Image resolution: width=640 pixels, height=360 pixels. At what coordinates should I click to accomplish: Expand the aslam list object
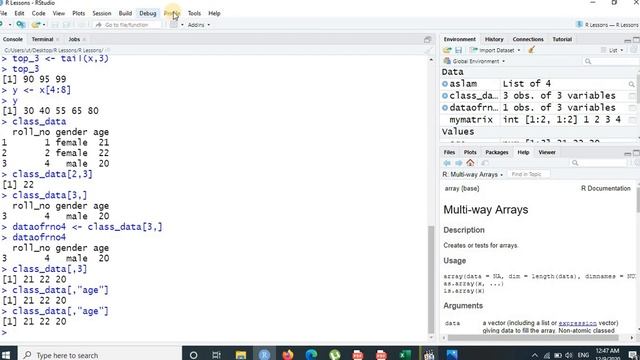click(445, 84)
